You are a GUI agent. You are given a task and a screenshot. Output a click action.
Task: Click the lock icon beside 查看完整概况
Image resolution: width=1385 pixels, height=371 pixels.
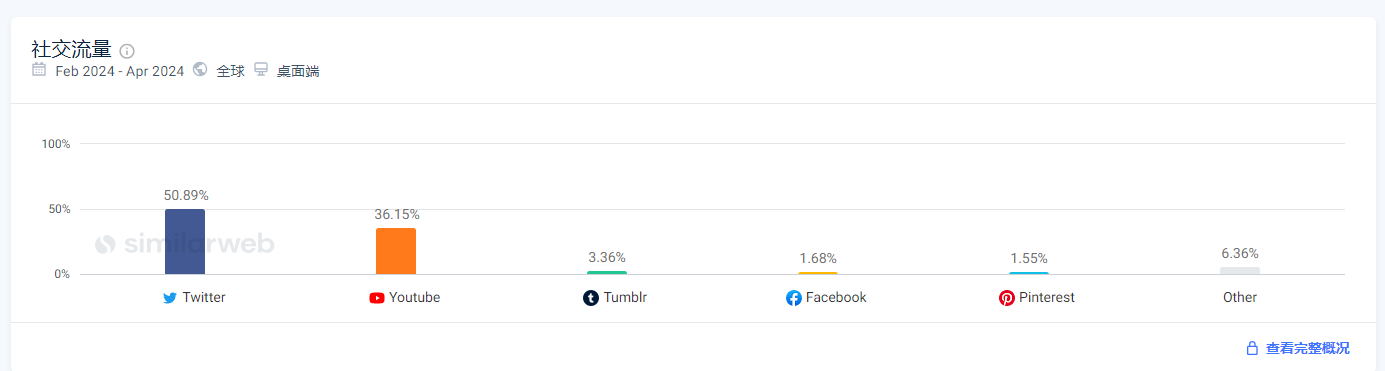point(1251,348)
